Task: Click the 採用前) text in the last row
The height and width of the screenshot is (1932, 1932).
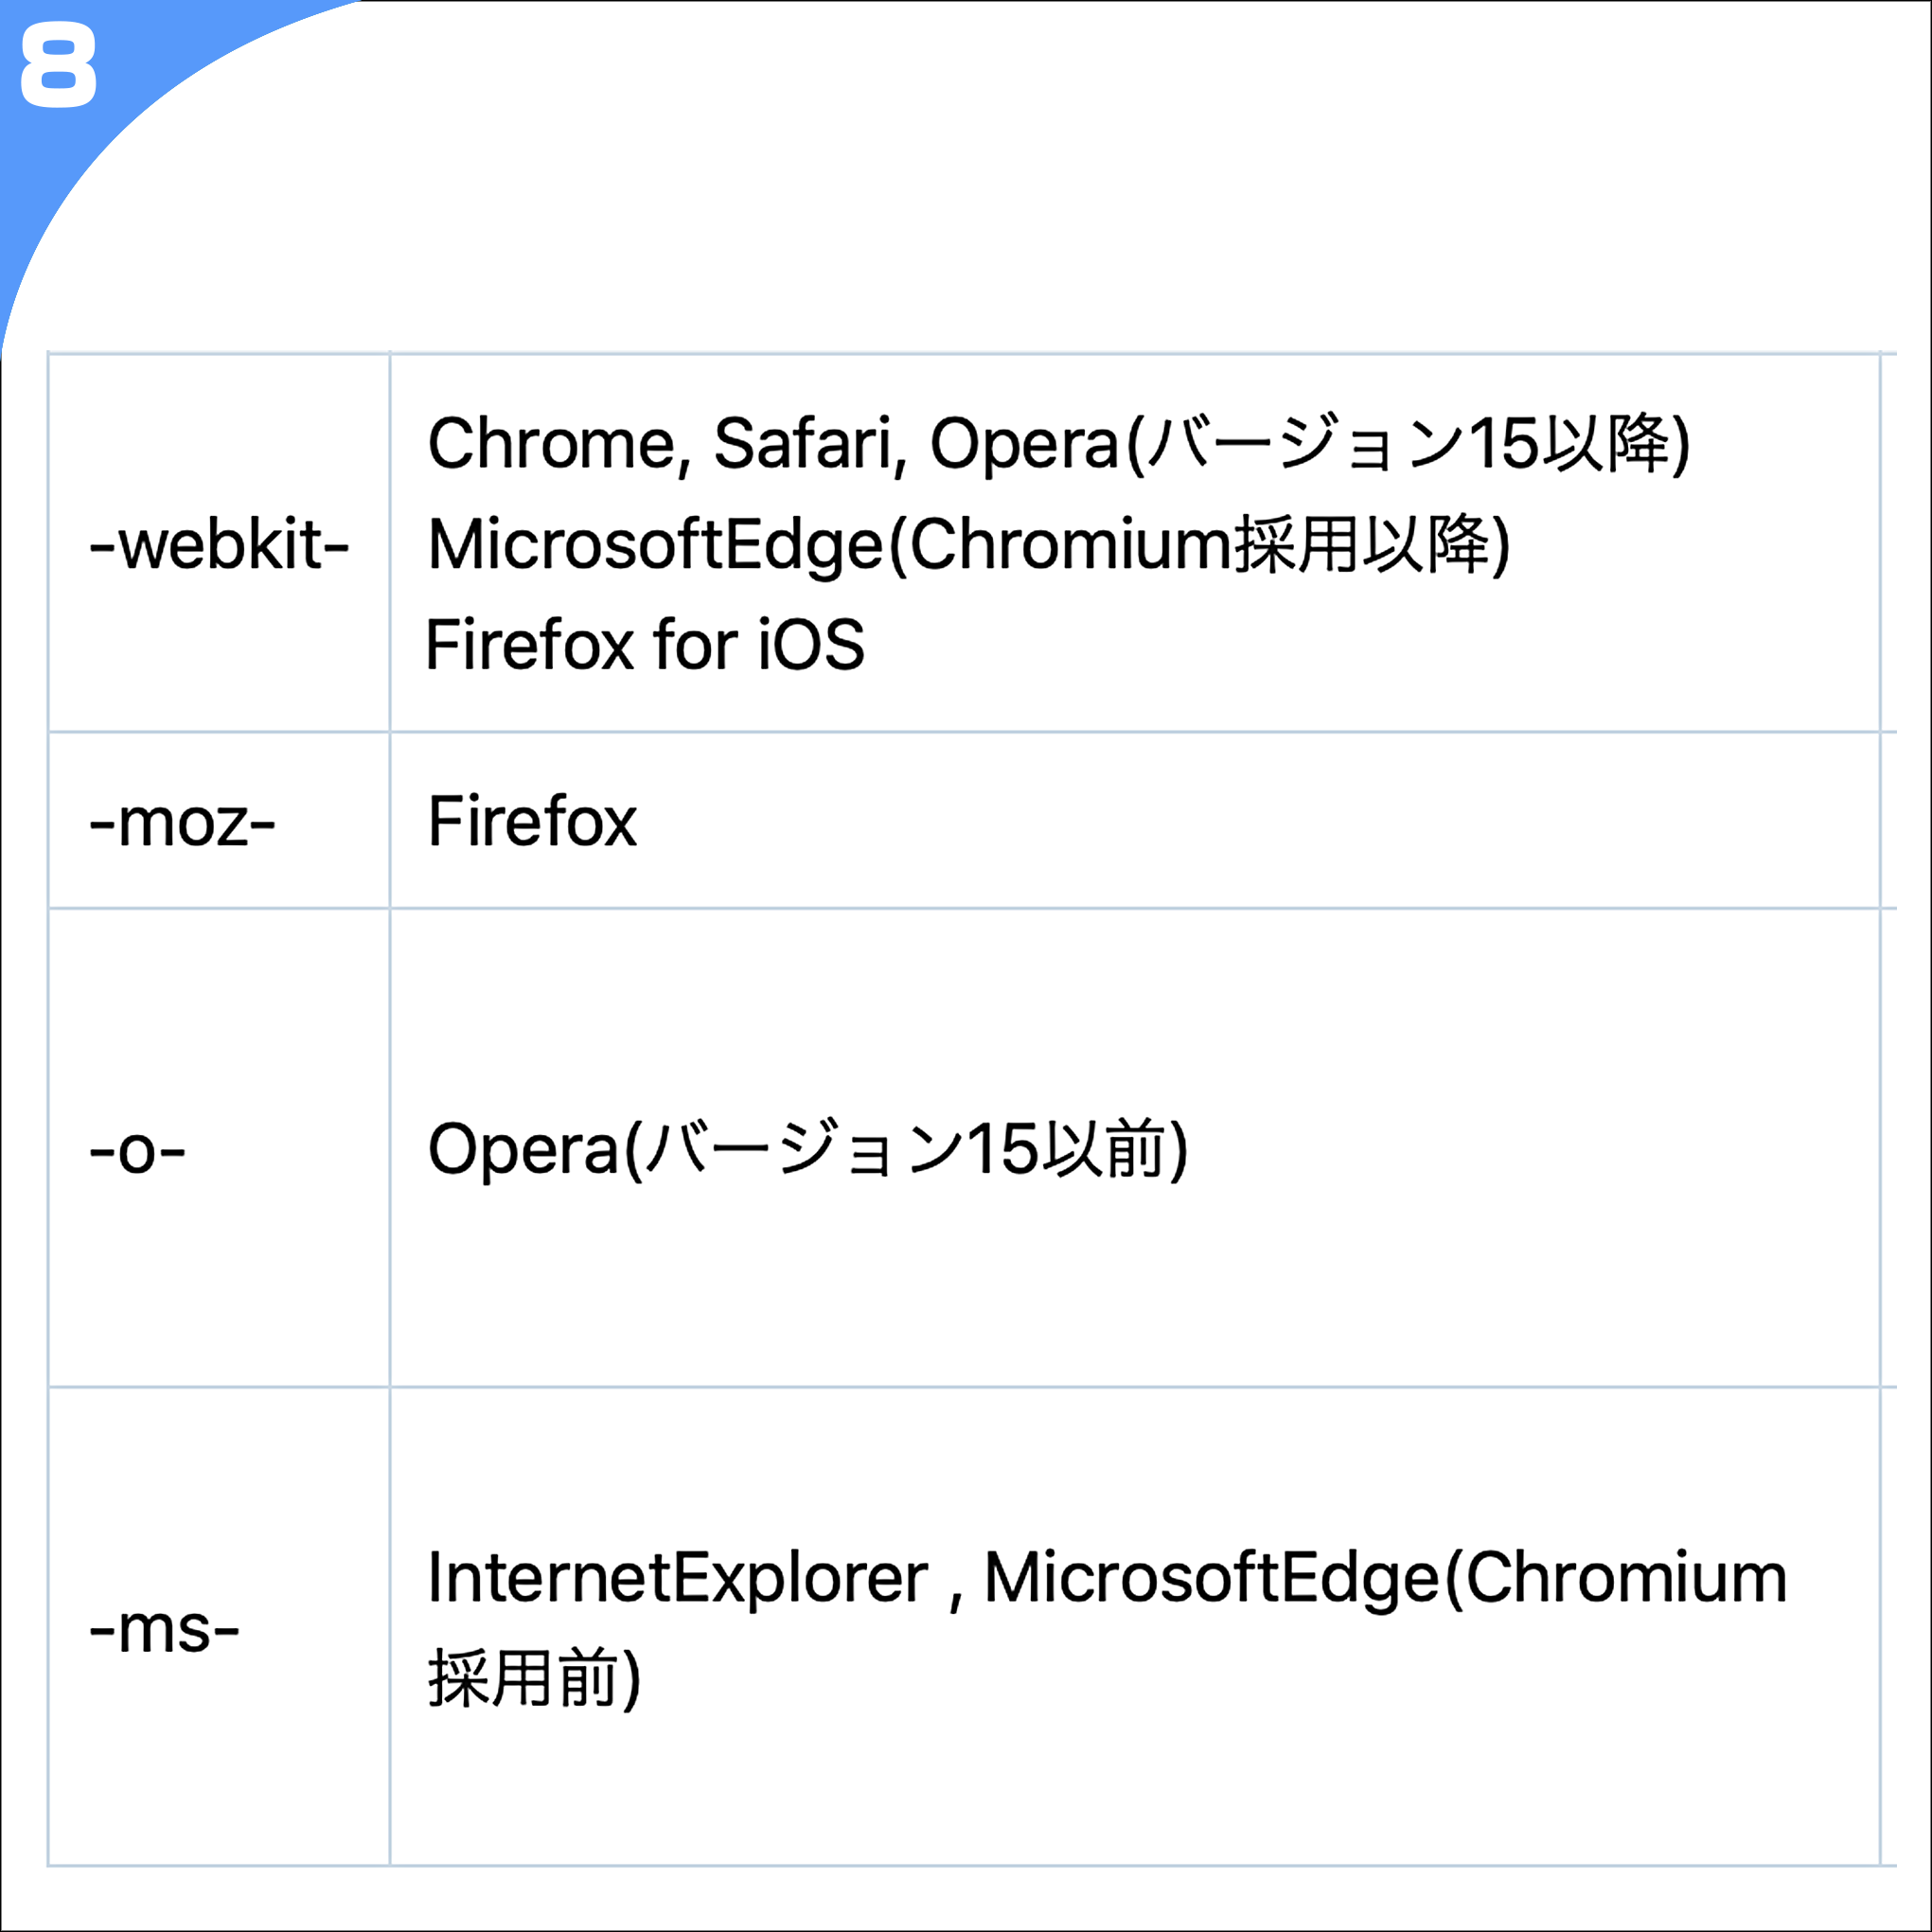Action: (534, 1679)
